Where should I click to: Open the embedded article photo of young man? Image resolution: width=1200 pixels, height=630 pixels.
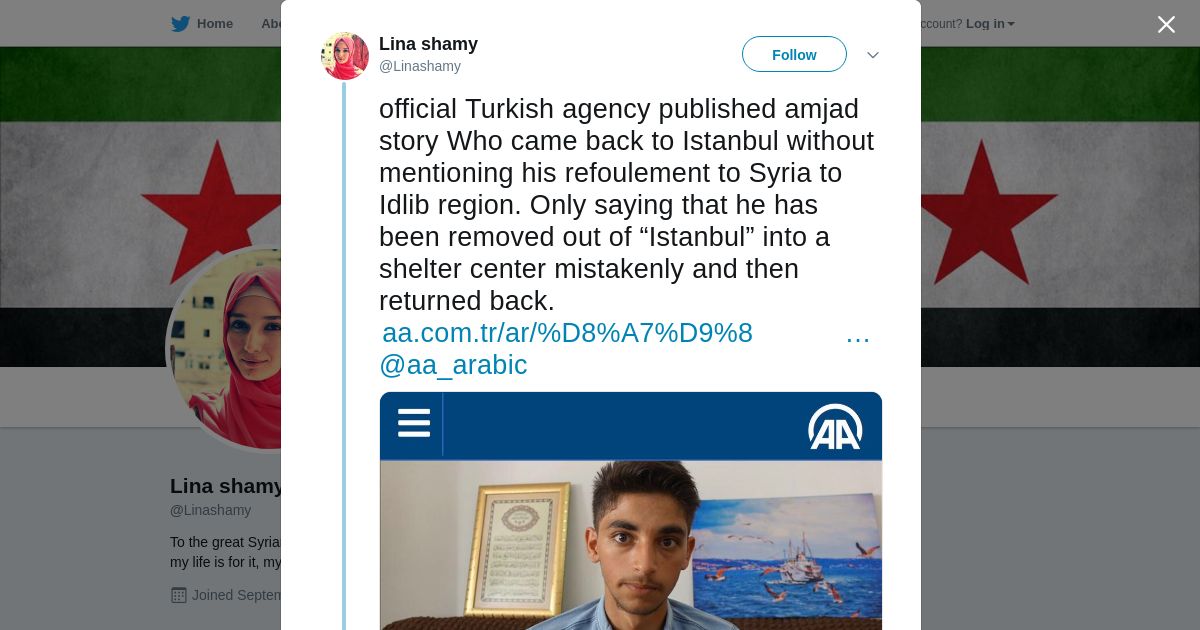click(631, 545)
